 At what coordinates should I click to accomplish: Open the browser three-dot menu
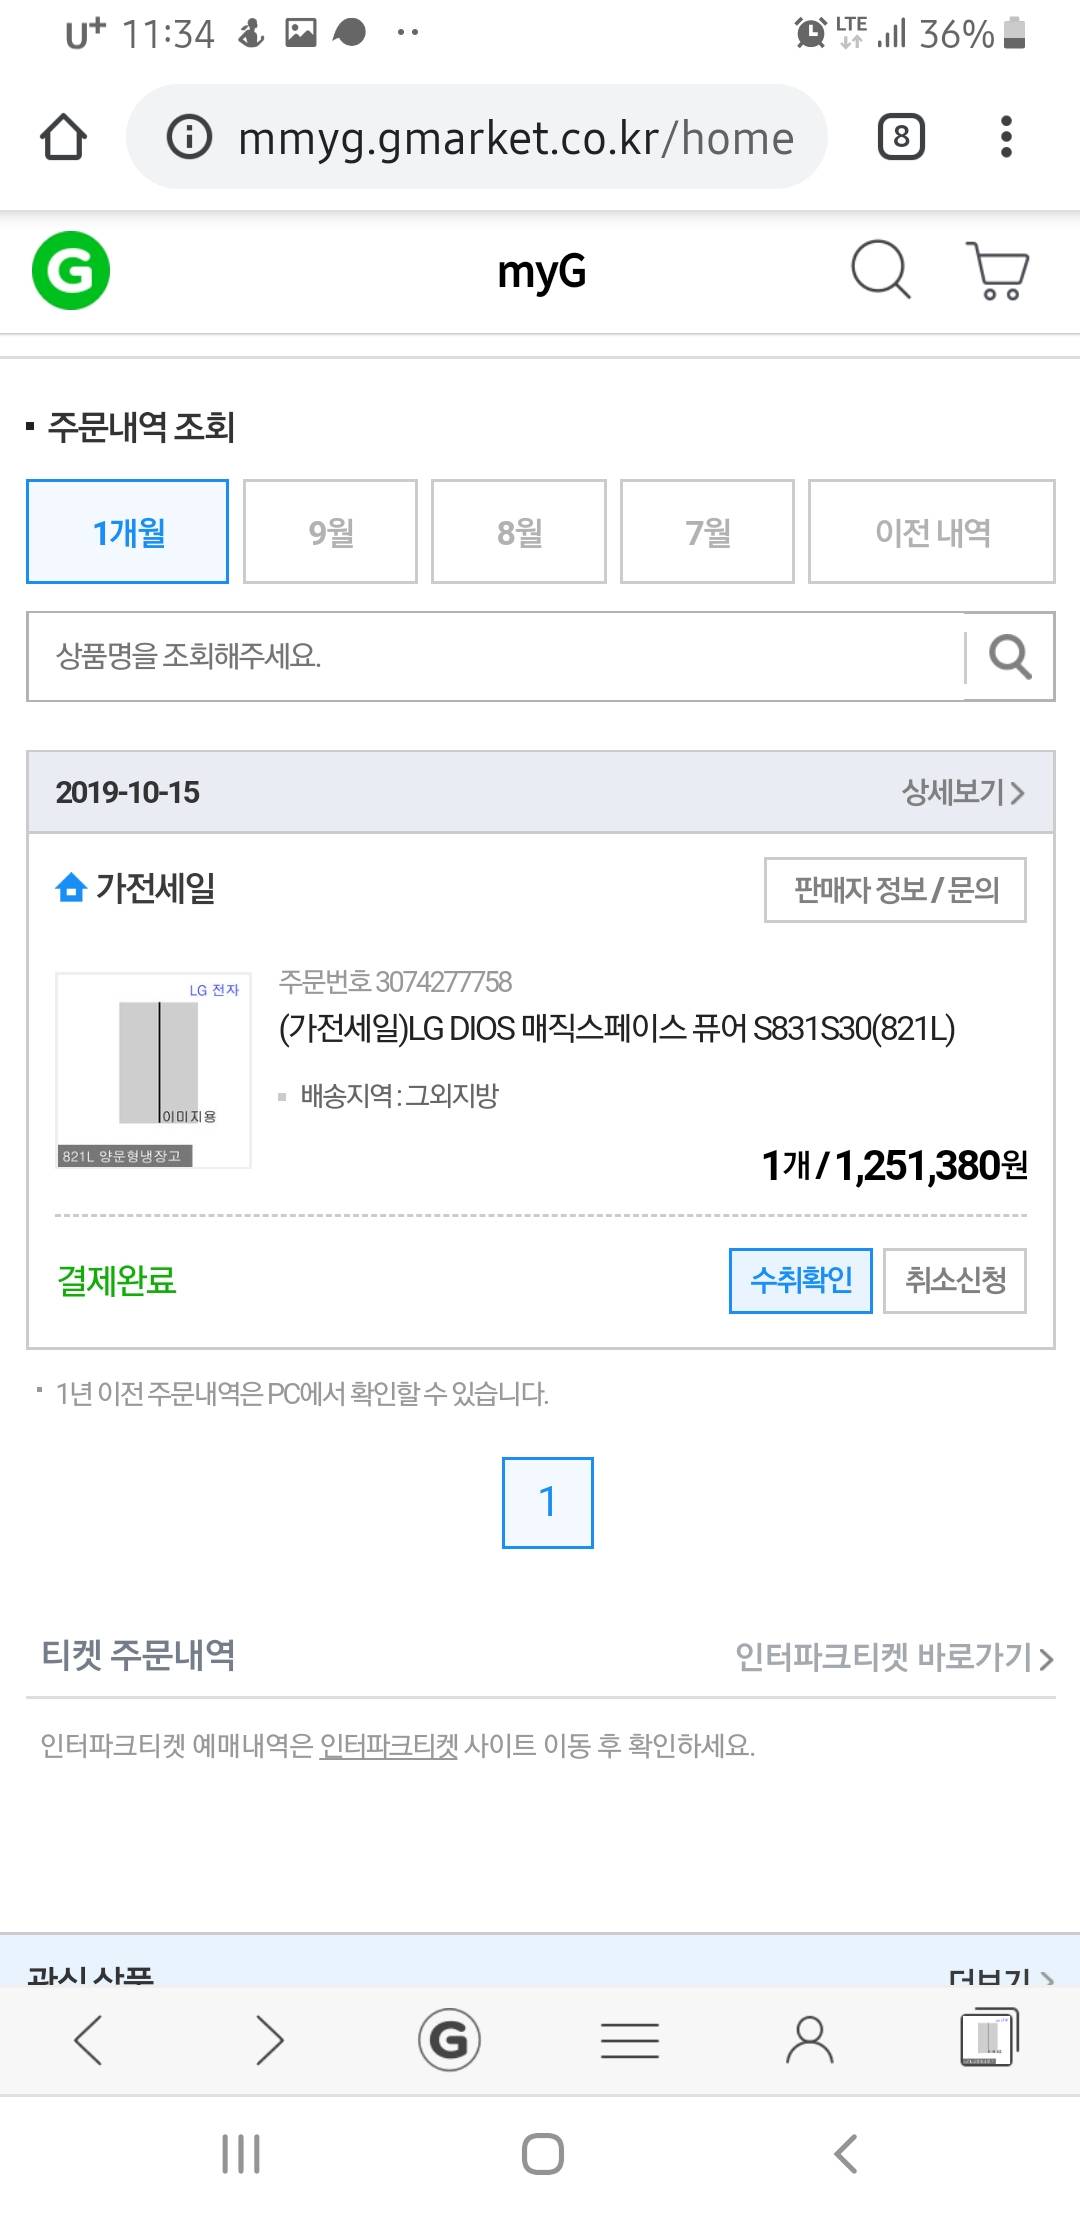1006,137
